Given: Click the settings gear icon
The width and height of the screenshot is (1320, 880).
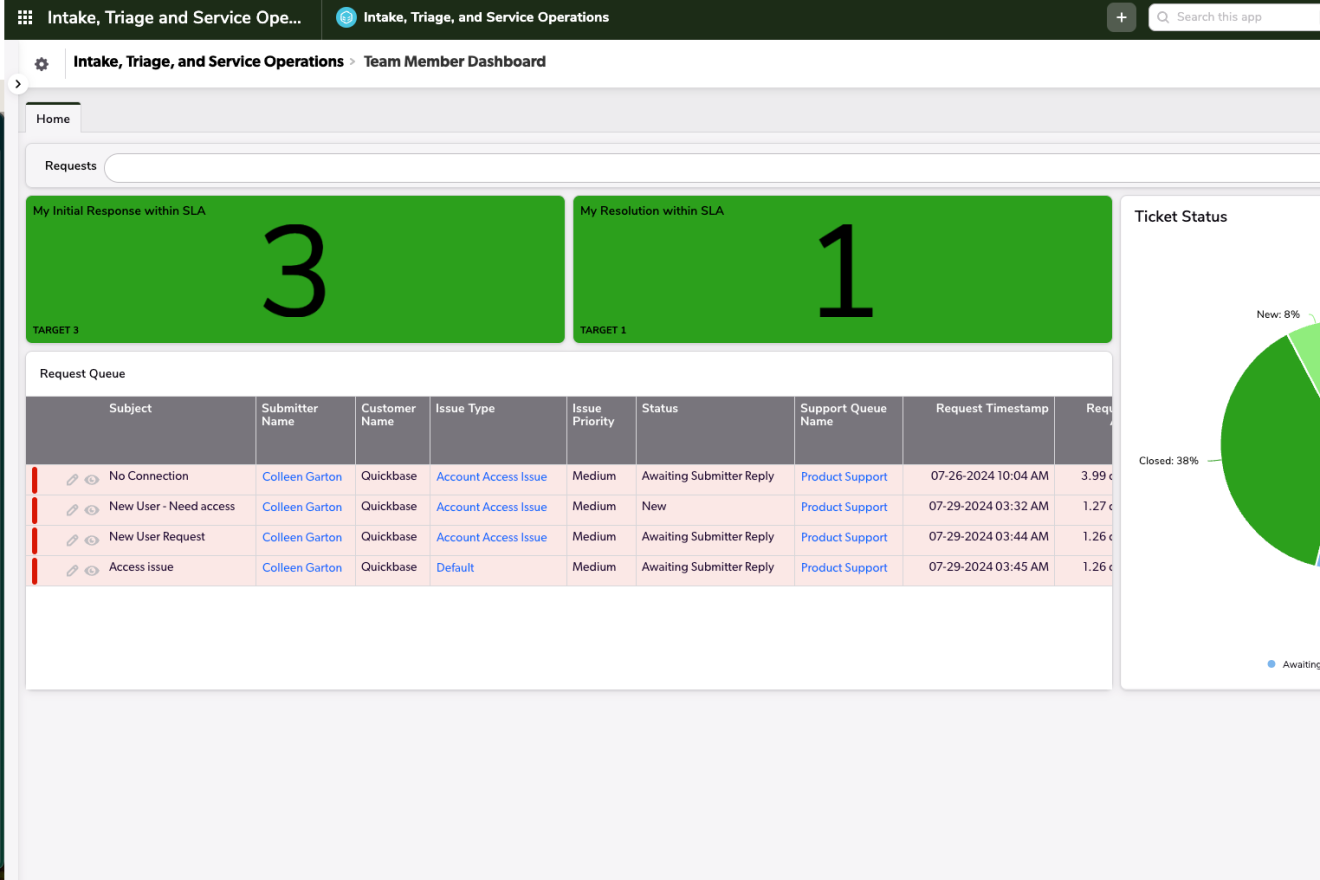Looking at the screenshot, I should click(41, 64).
